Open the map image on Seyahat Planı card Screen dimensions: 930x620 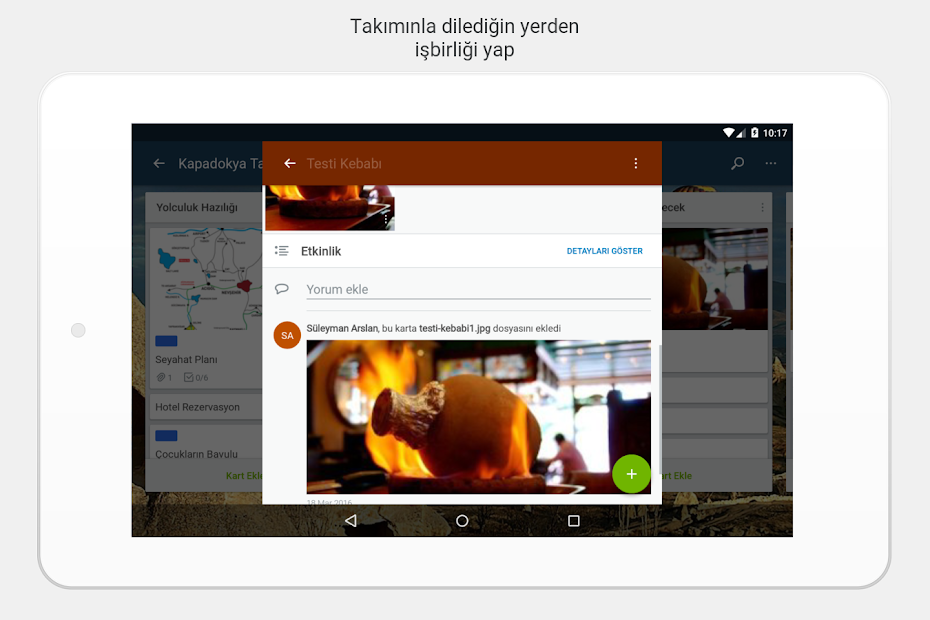[206, 279]
